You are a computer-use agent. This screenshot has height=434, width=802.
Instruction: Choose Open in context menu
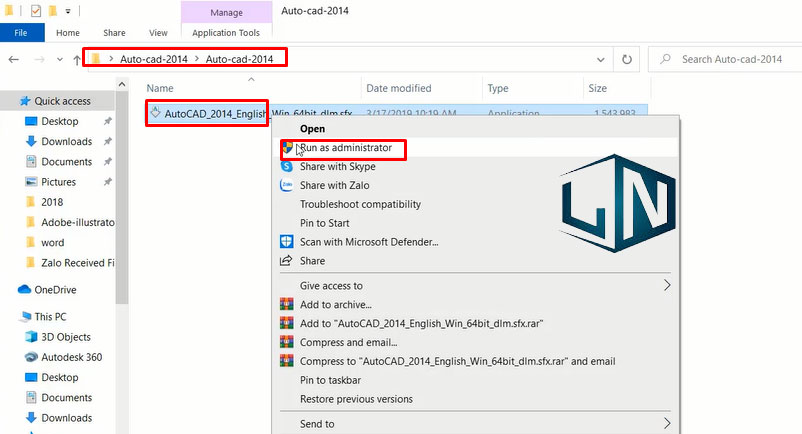tap(312, 129)
